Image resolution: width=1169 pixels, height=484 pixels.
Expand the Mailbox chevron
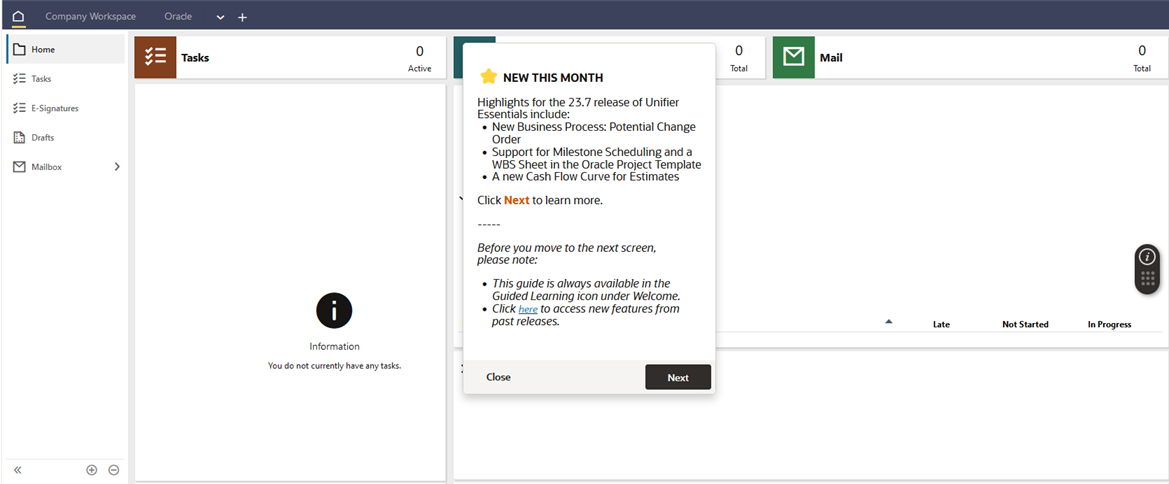pyautogui.click(x=116, y=167)
